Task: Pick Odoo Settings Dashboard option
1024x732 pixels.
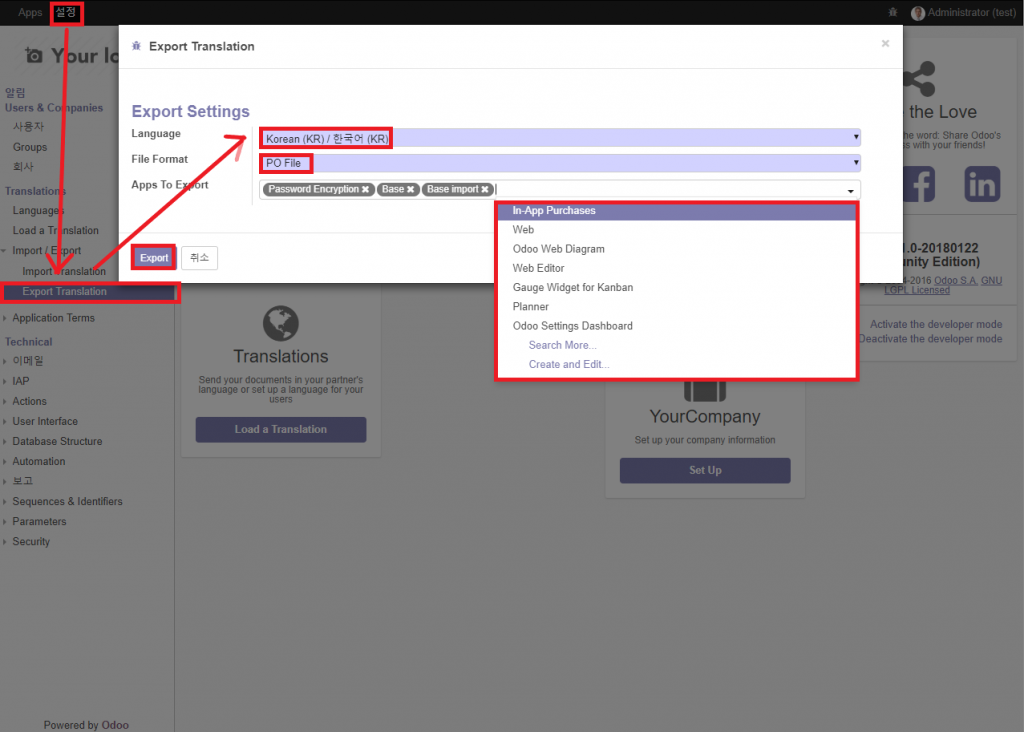Action: point(676,326)
